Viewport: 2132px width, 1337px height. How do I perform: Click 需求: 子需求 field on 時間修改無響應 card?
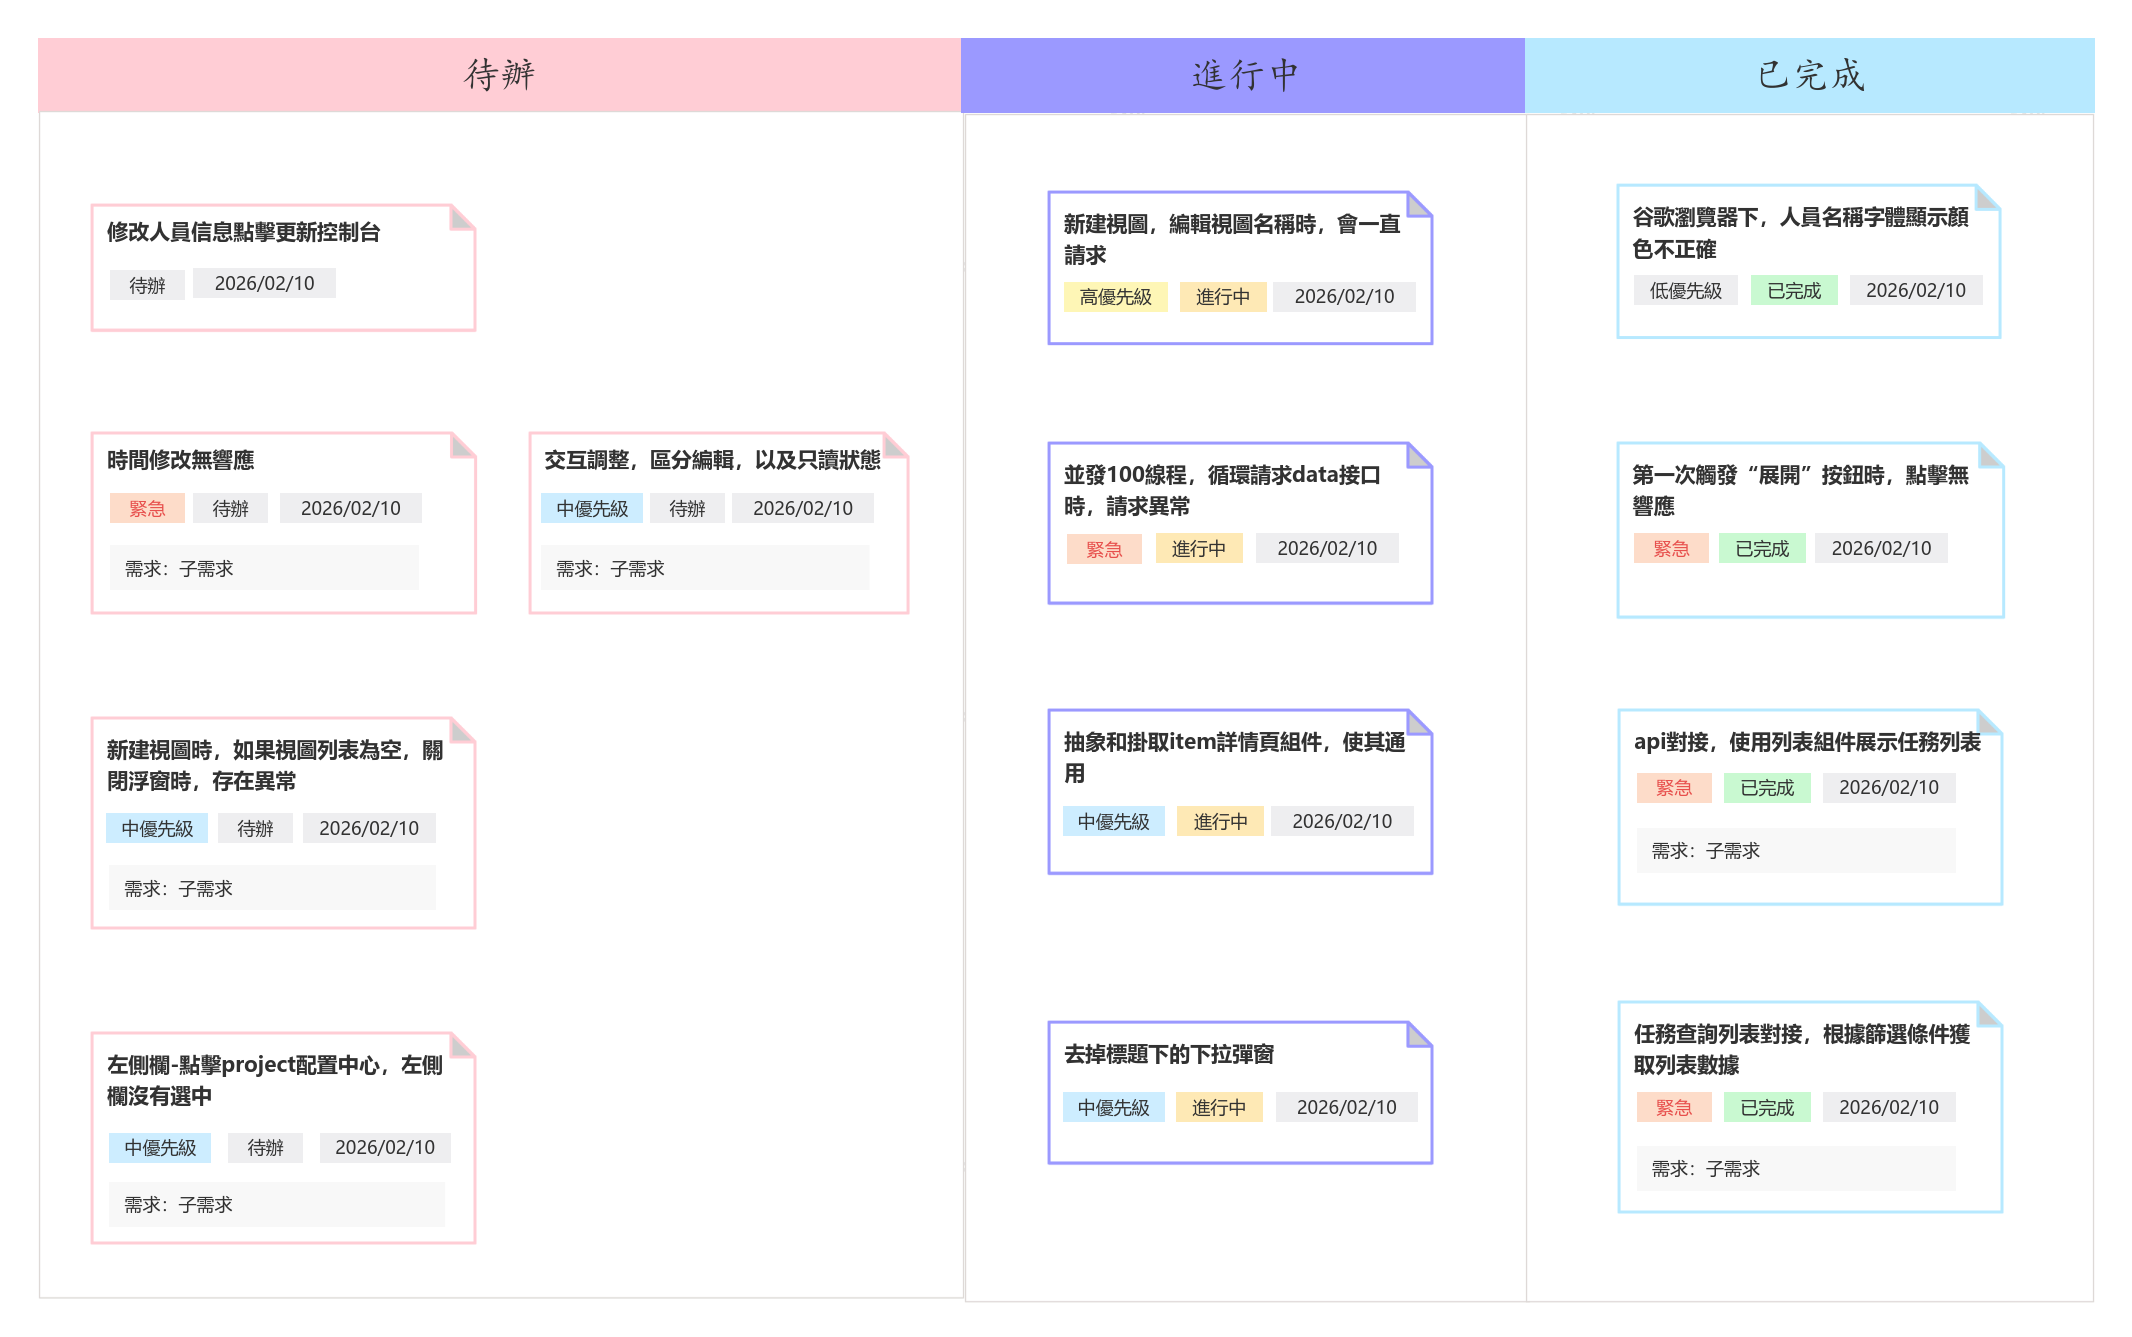[264, 568]
